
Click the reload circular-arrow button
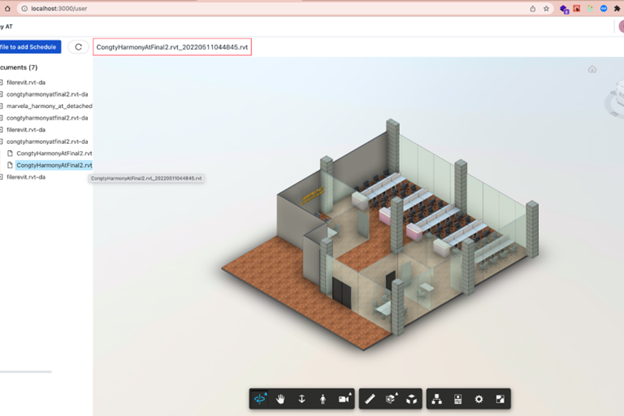coord(78,47)
